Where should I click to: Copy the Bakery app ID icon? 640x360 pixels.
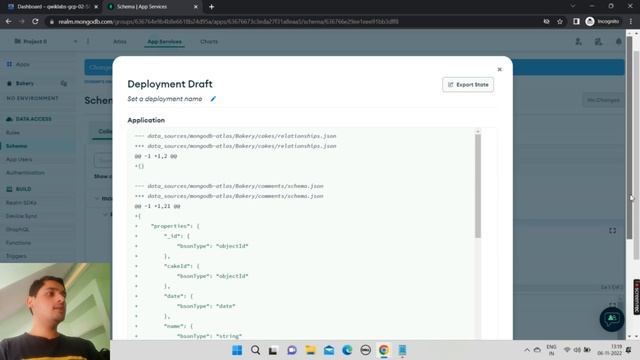[x=64, y=83]
